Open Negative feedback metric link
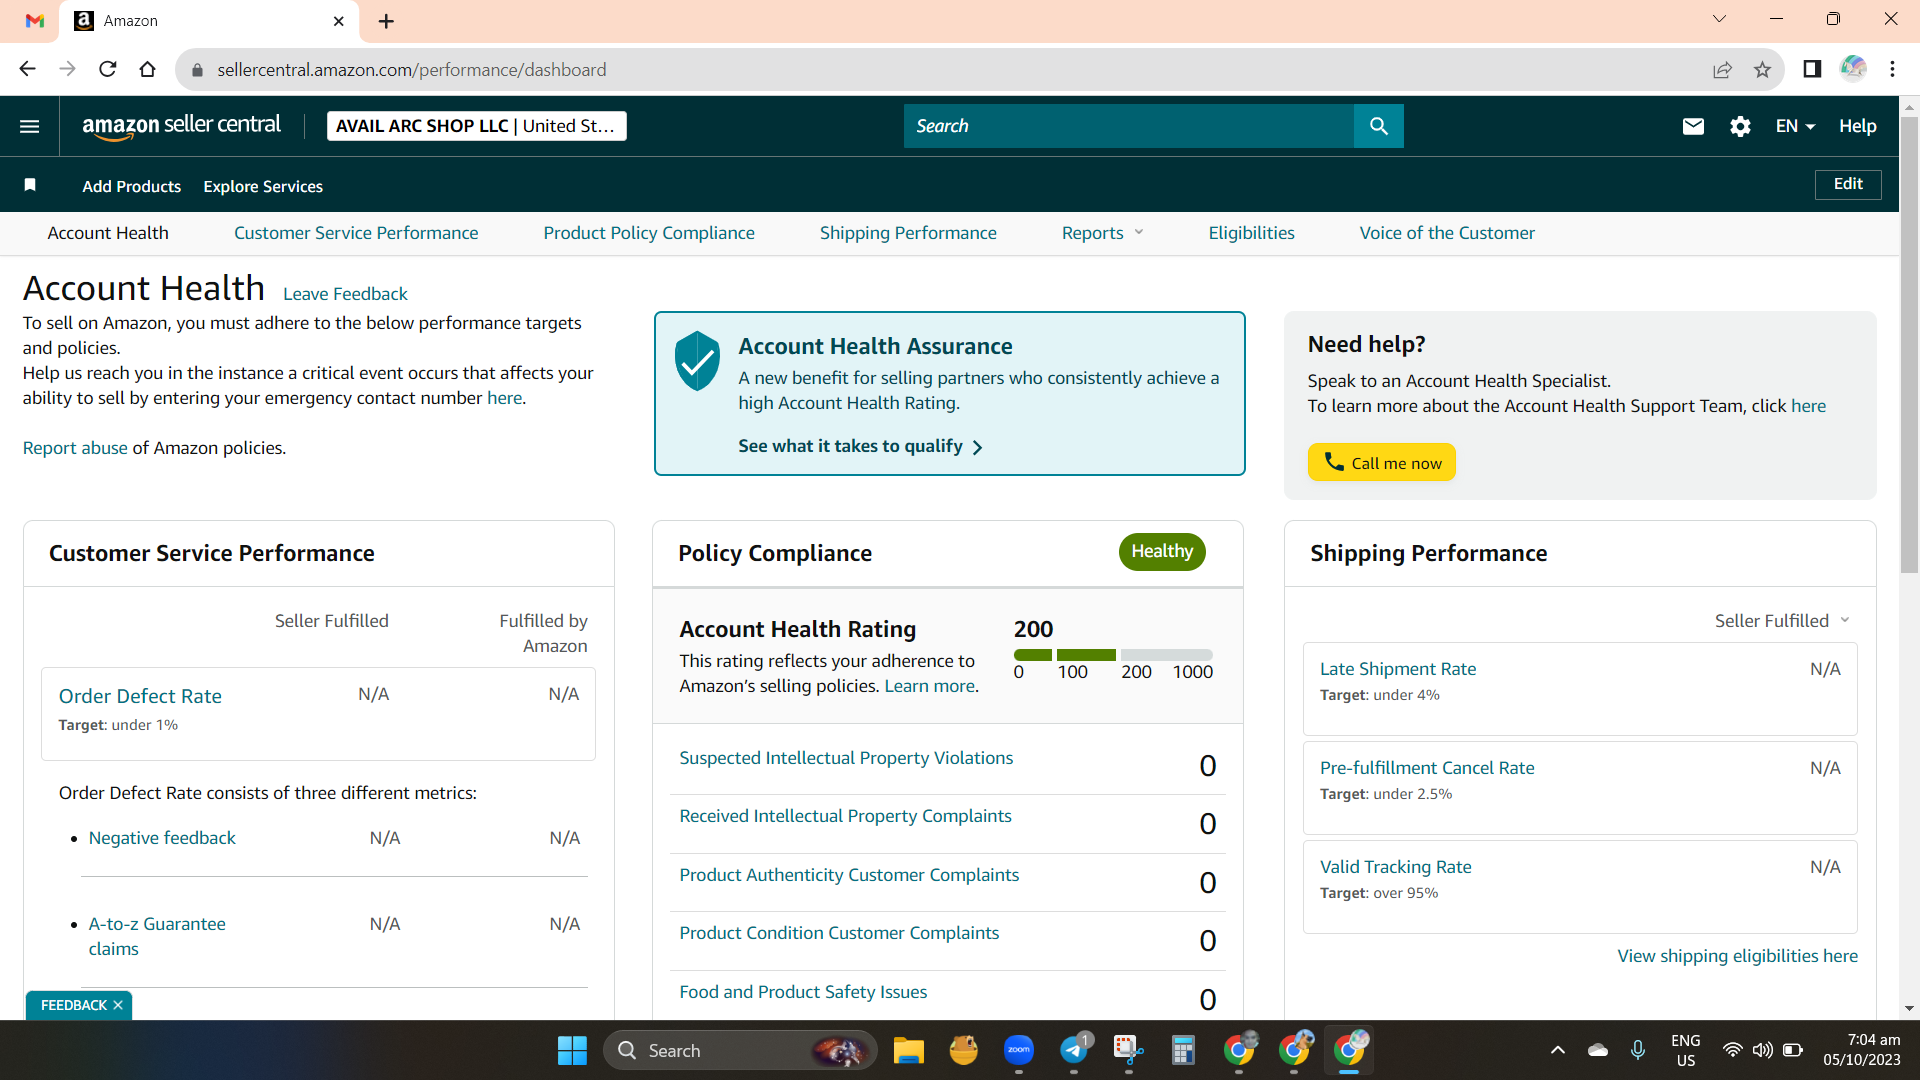The width and height of the screenshot is (1920, 1080). click(x=162, y=838)
